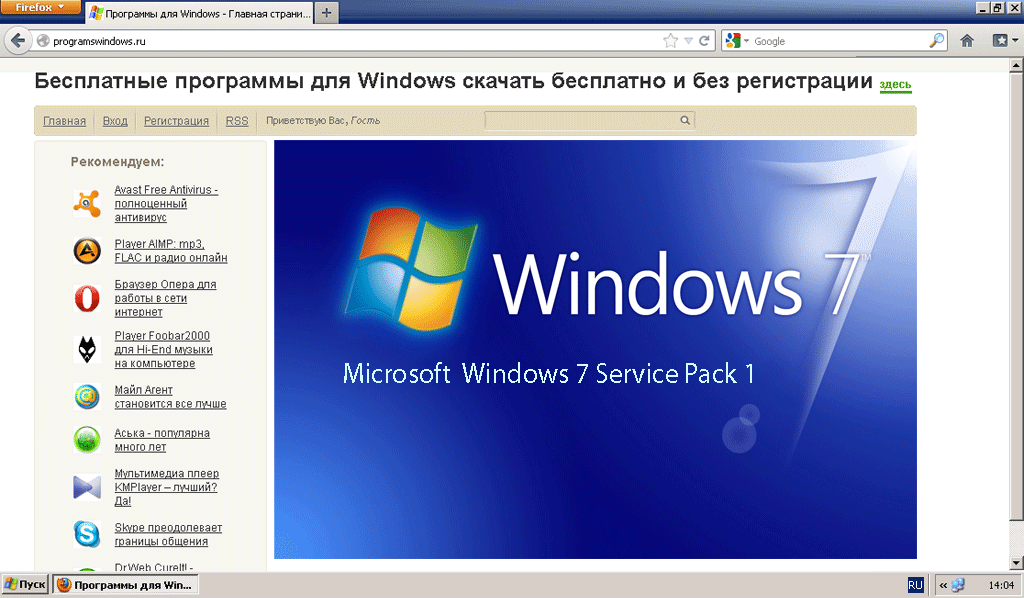
Task: Click the green здесь link
Action: click(x=895, y=84)
